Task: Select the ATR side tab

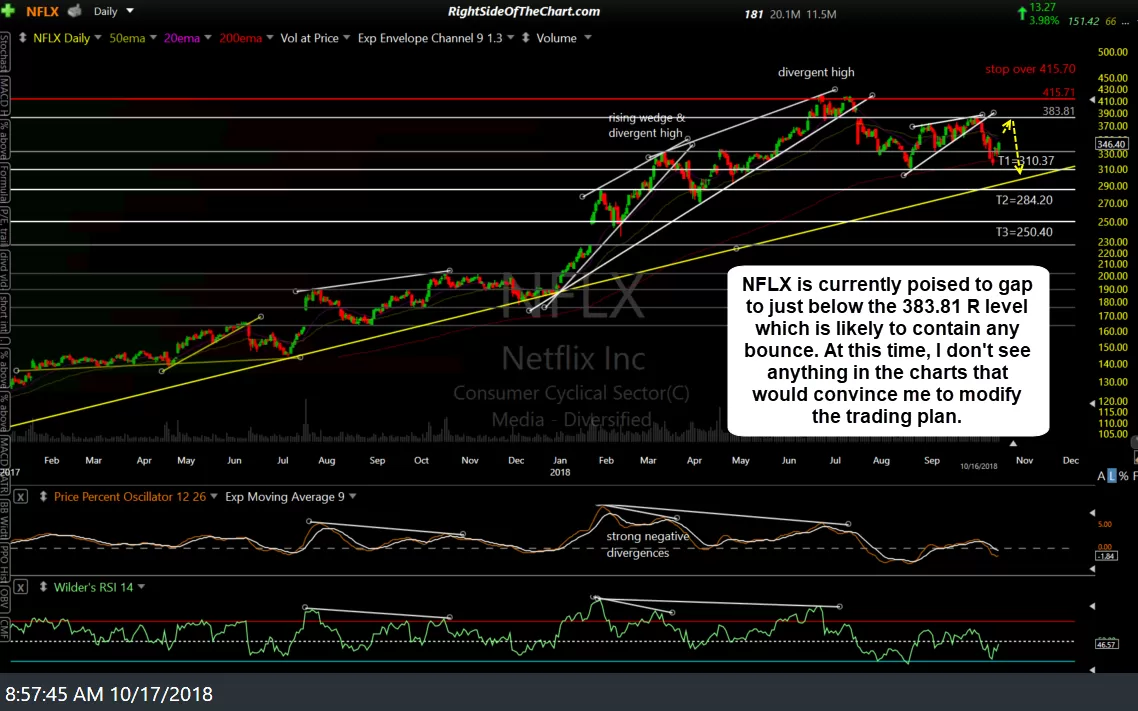Action: point(4,487)
